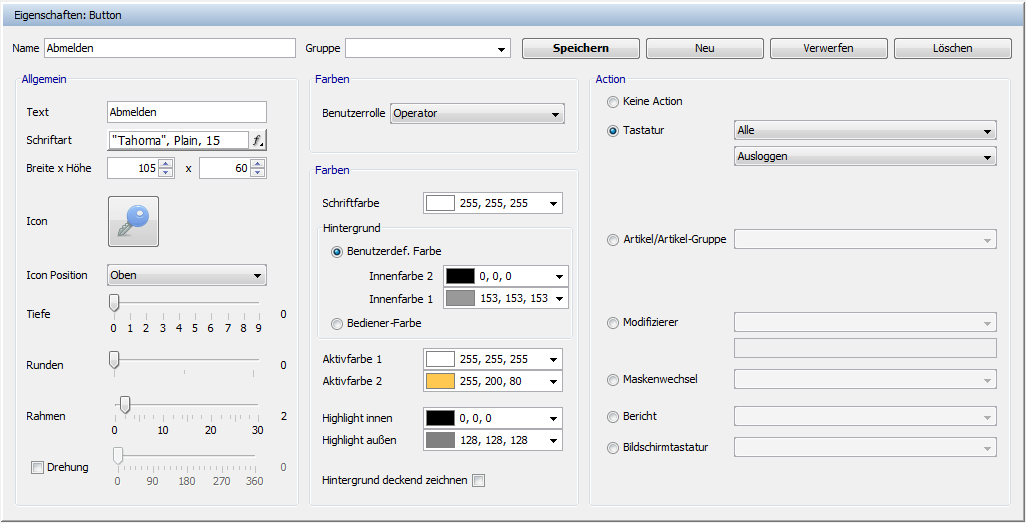
Task: Select the Bediener-Farbe radio button
Action: click(x=337, y=323)
